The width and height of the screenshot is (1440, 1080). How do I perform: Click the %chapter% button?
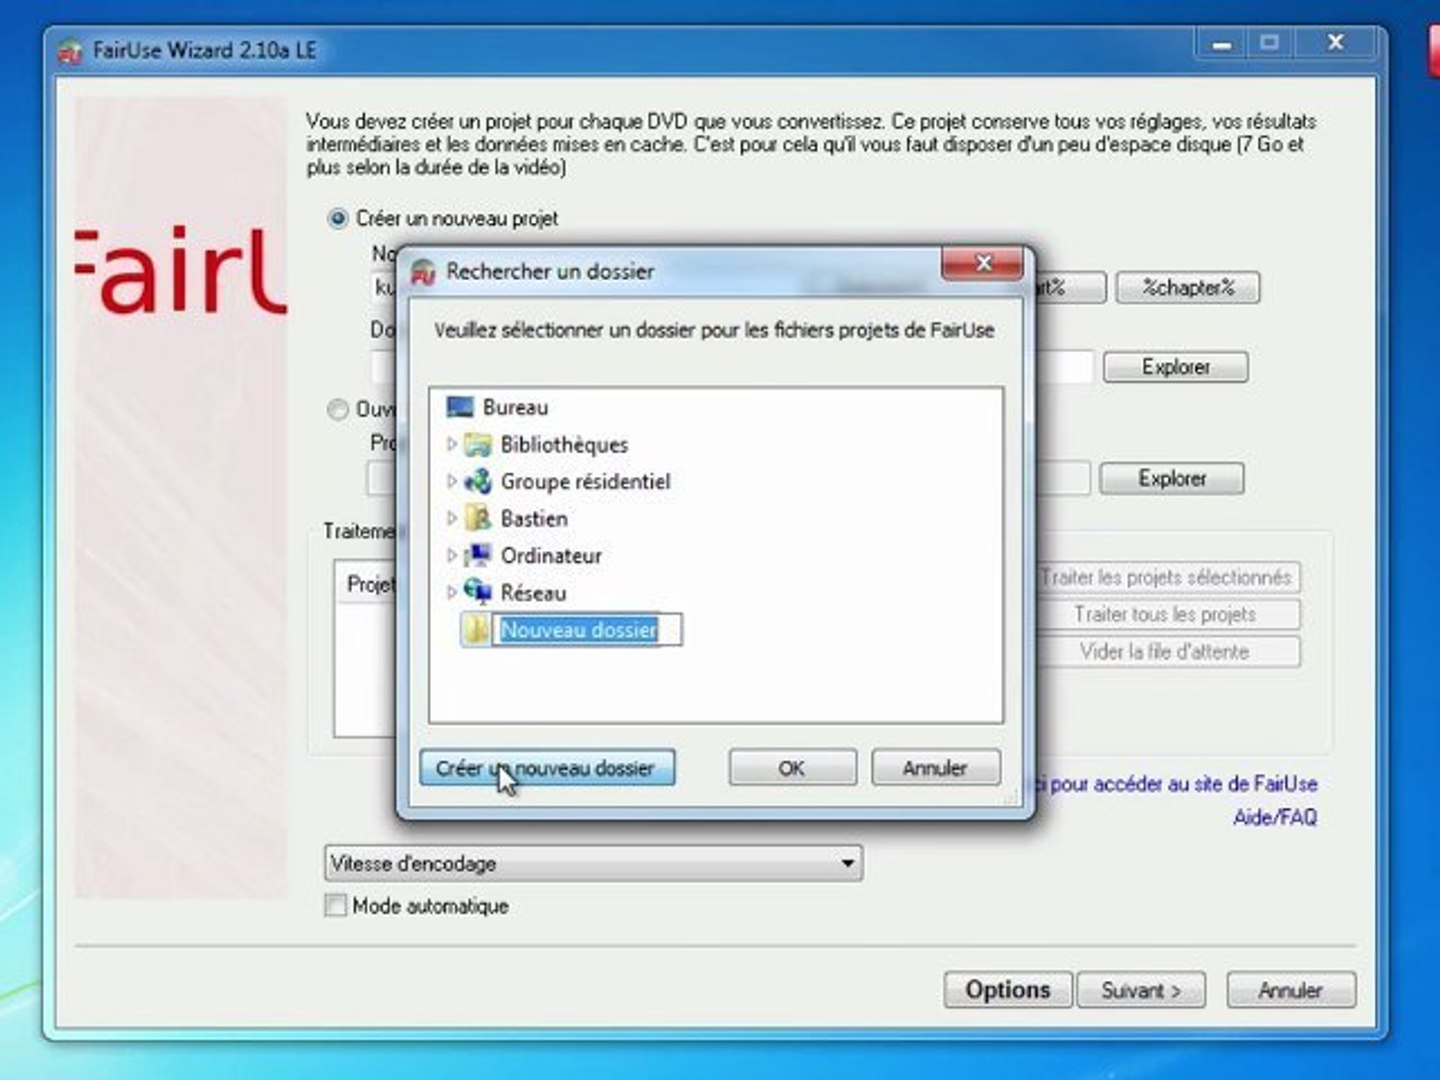pyautogui.click(x=1188, y=288)
